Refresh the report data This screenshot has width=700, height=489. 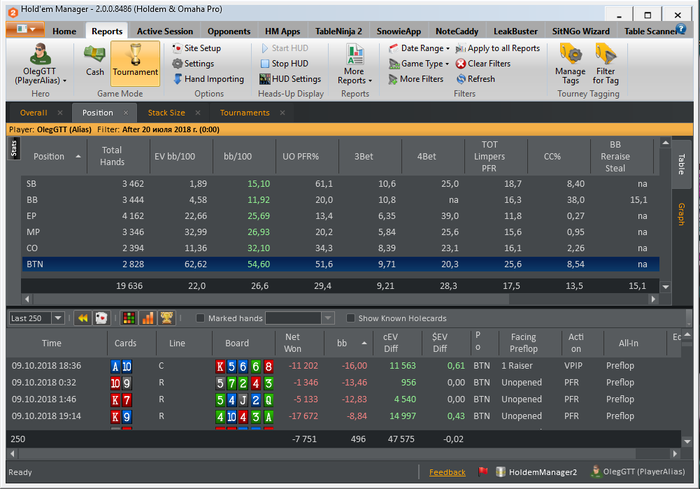pyautogui.click(x=476, y=79)
